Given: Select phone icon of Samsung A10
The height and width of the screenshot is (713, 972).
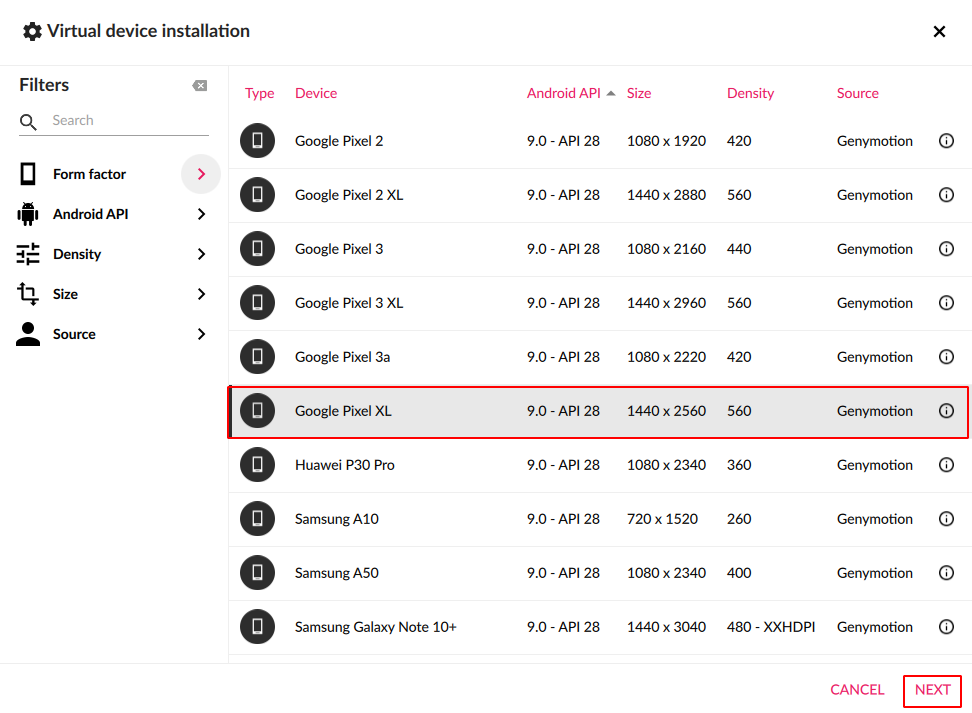Looking at the screenshot, I should click(257, 518).
